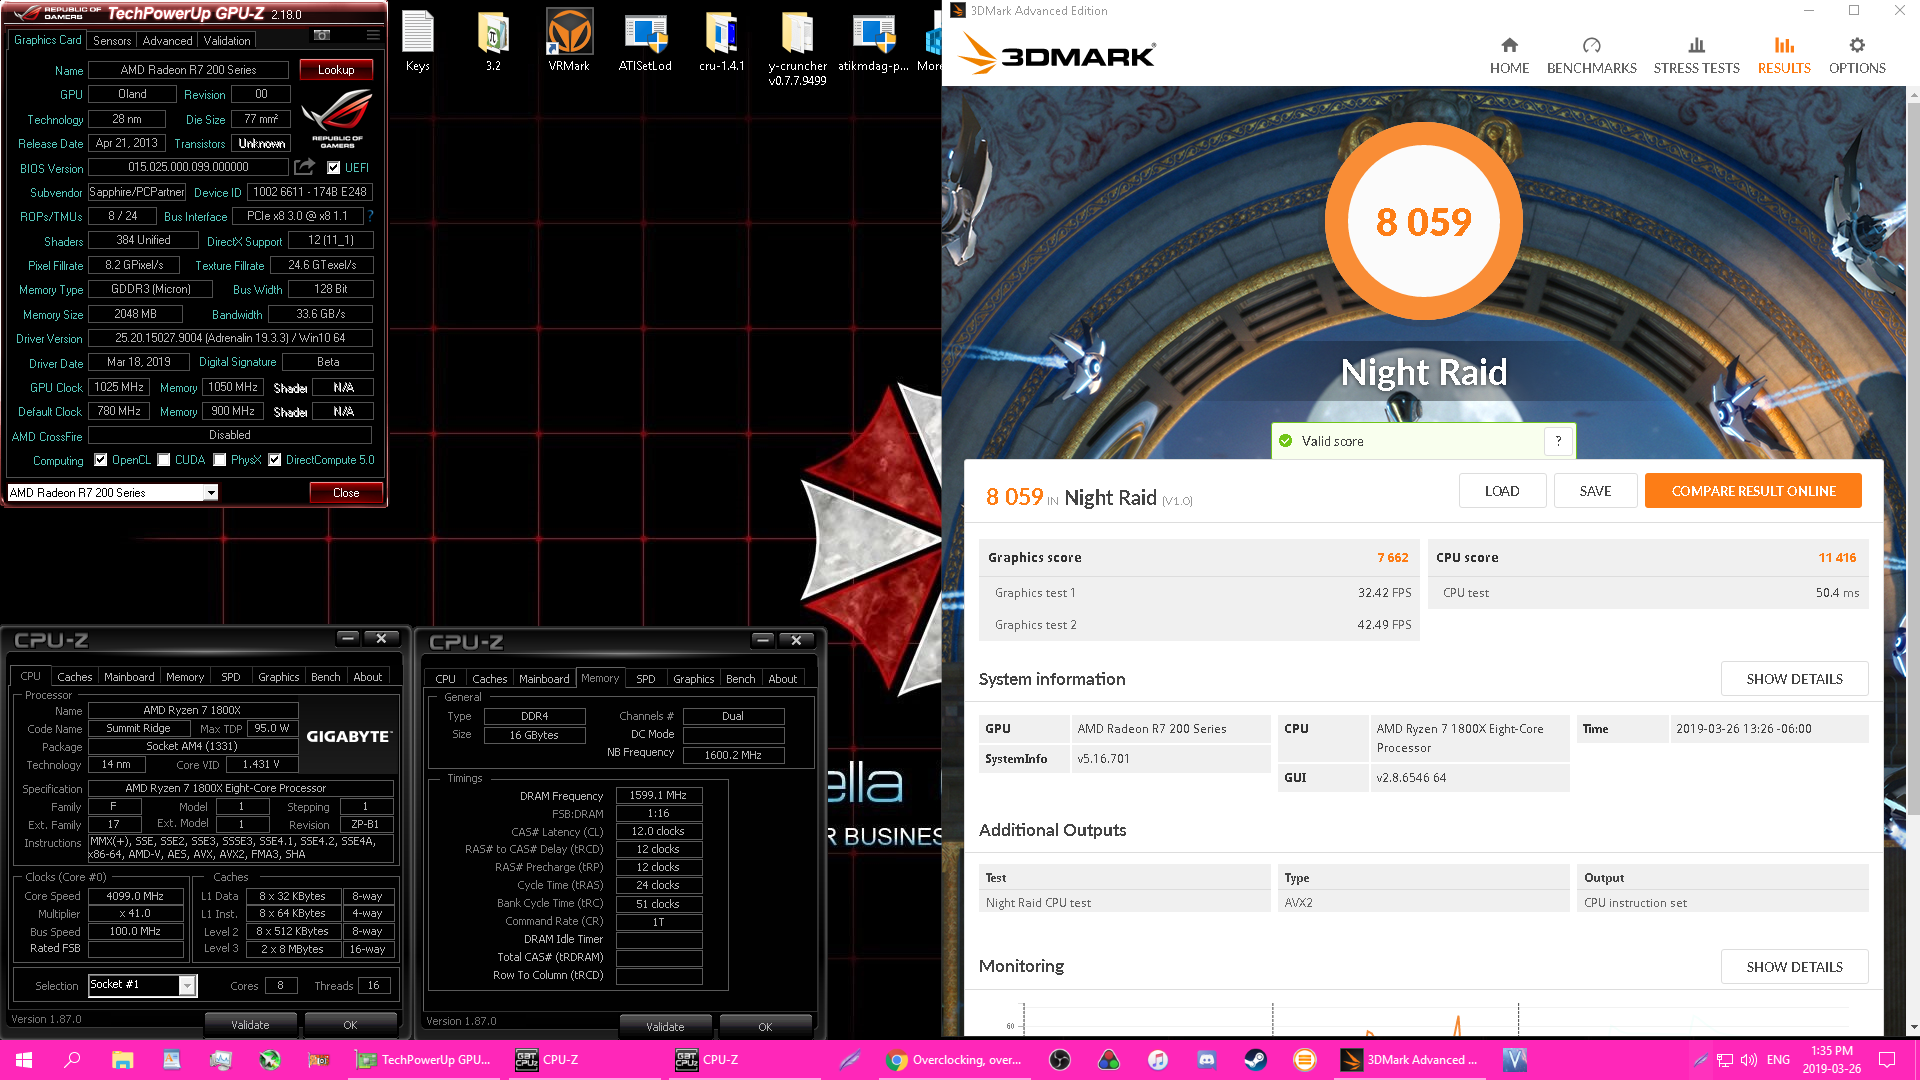
Task: Show details for System information
Action: click(1794, 679)
